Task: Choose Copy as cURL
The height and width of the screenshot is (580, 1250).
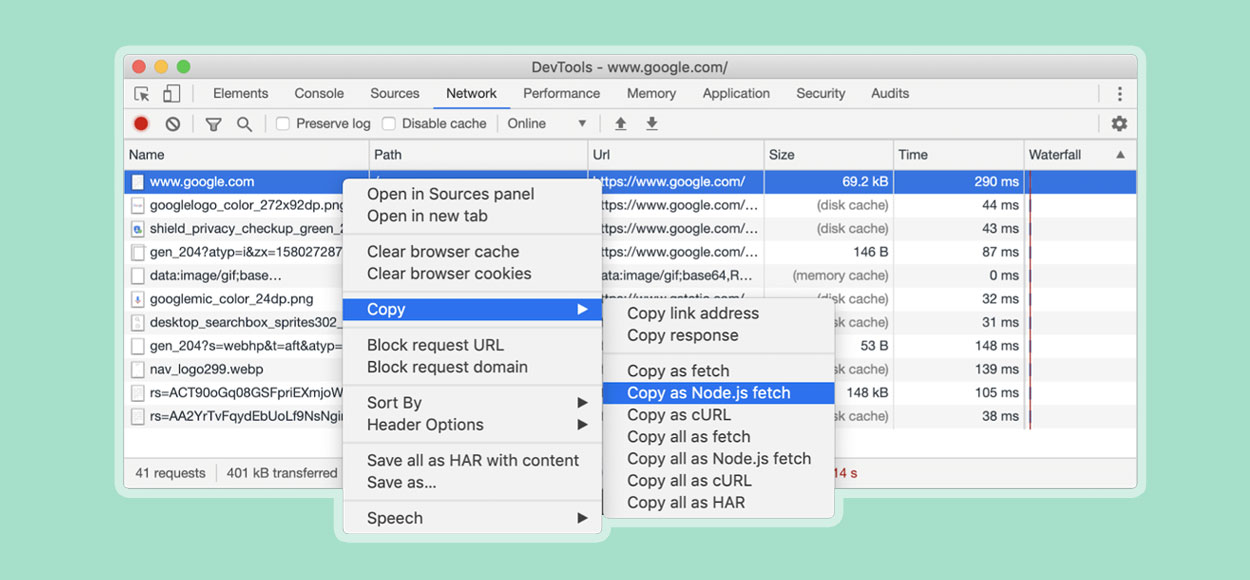Action: pyautogui.click(x=679, y=415)
